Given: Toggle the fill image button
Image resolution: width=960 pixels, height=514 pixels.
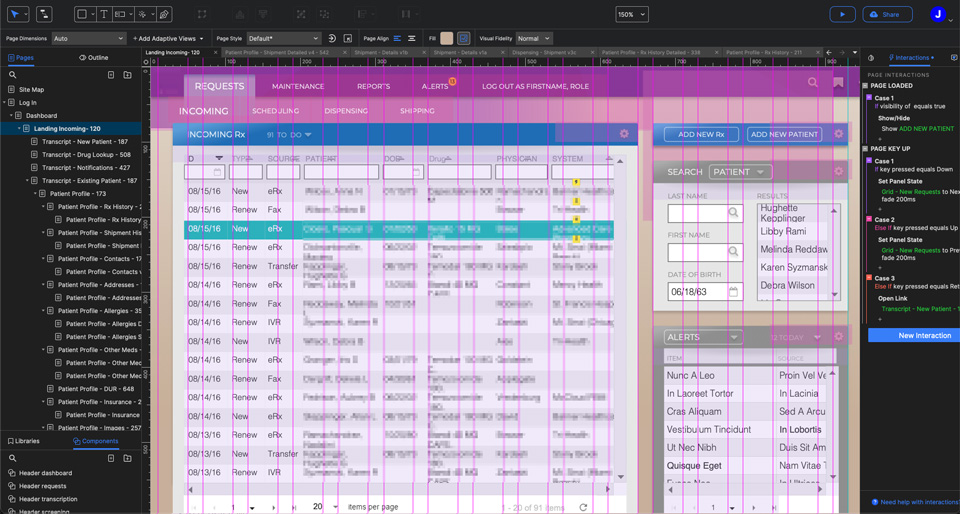Looking at the screenshot, I should (464, 39).
